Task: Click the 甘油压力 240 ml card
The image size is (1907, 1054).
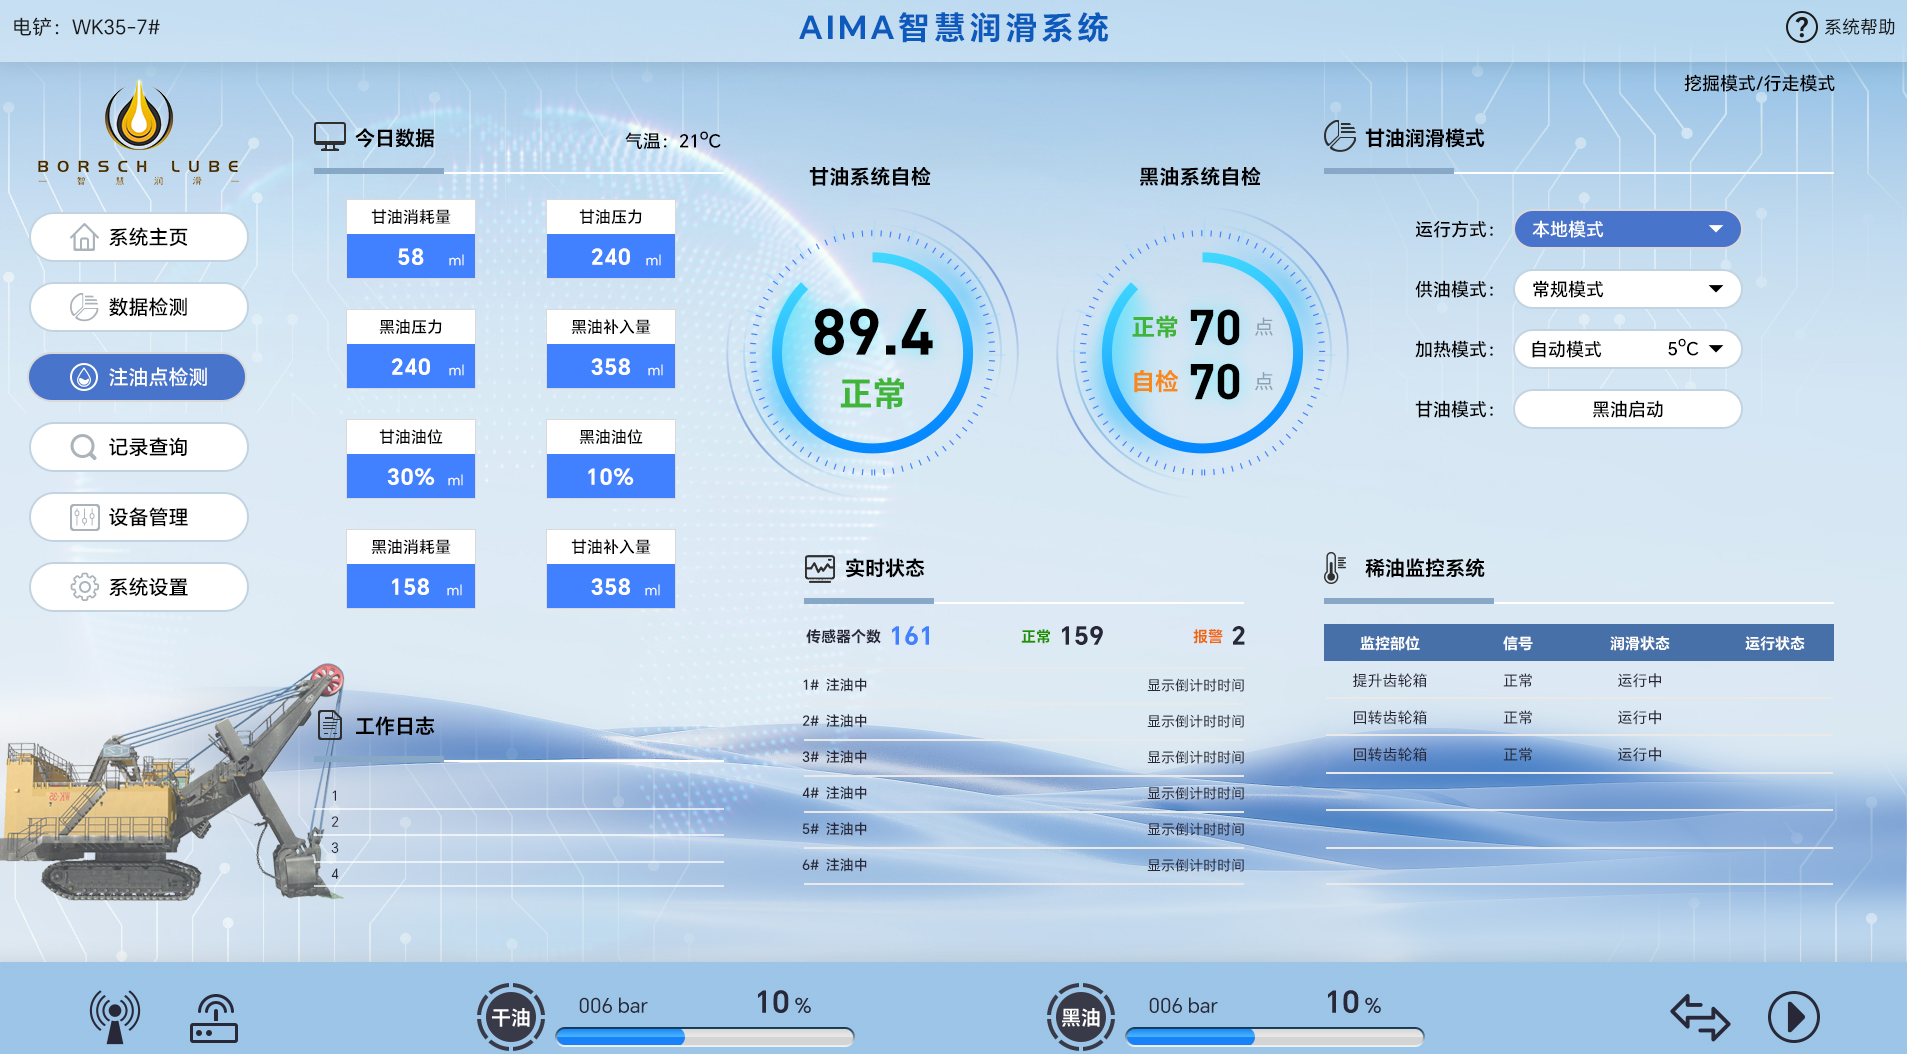Action: pyautogui.click(x=611, y=239)
